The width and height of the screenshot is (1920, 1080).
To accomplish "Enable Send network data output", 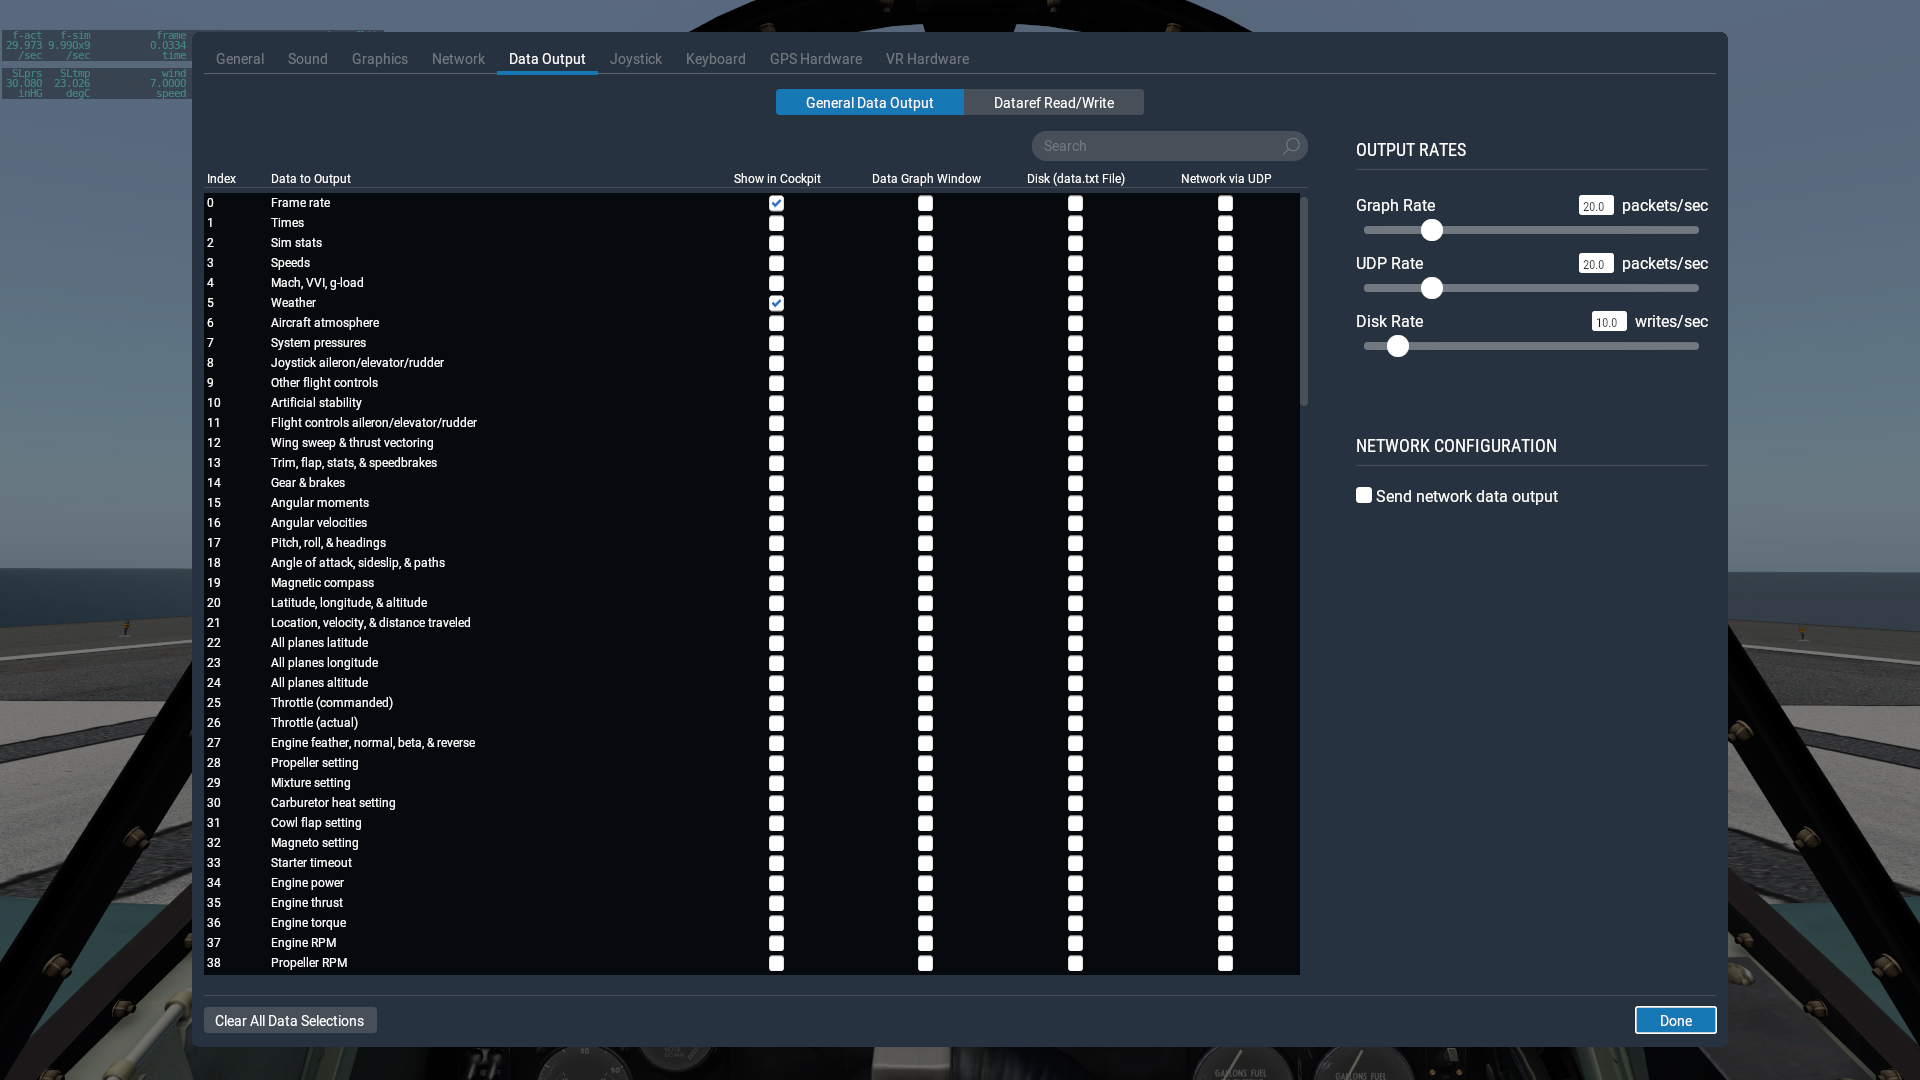I will [x=1364, y=496].
